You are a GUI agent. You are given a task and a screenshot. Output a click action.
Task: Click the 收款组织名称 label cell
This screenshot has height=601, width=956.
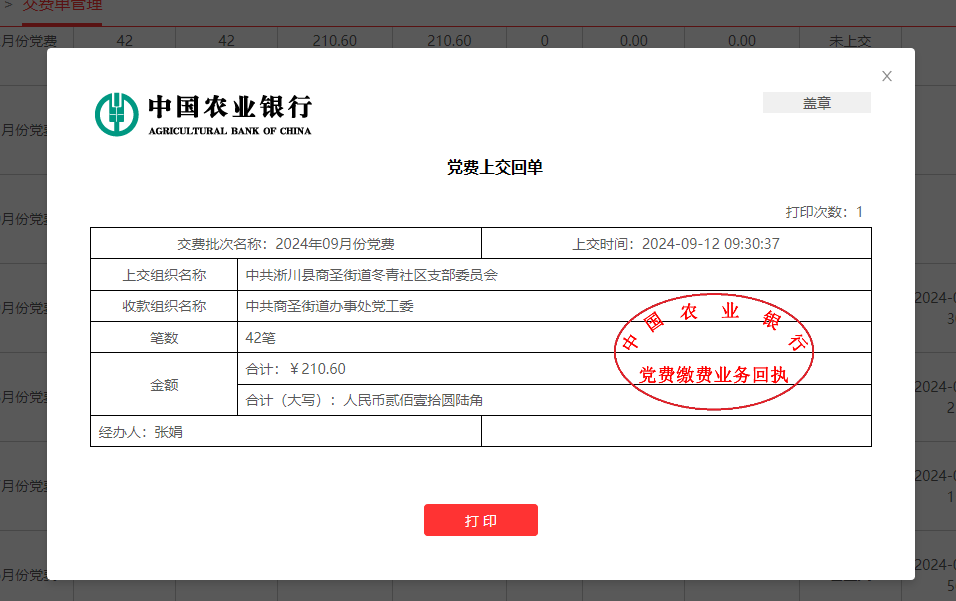coord(164,306)
